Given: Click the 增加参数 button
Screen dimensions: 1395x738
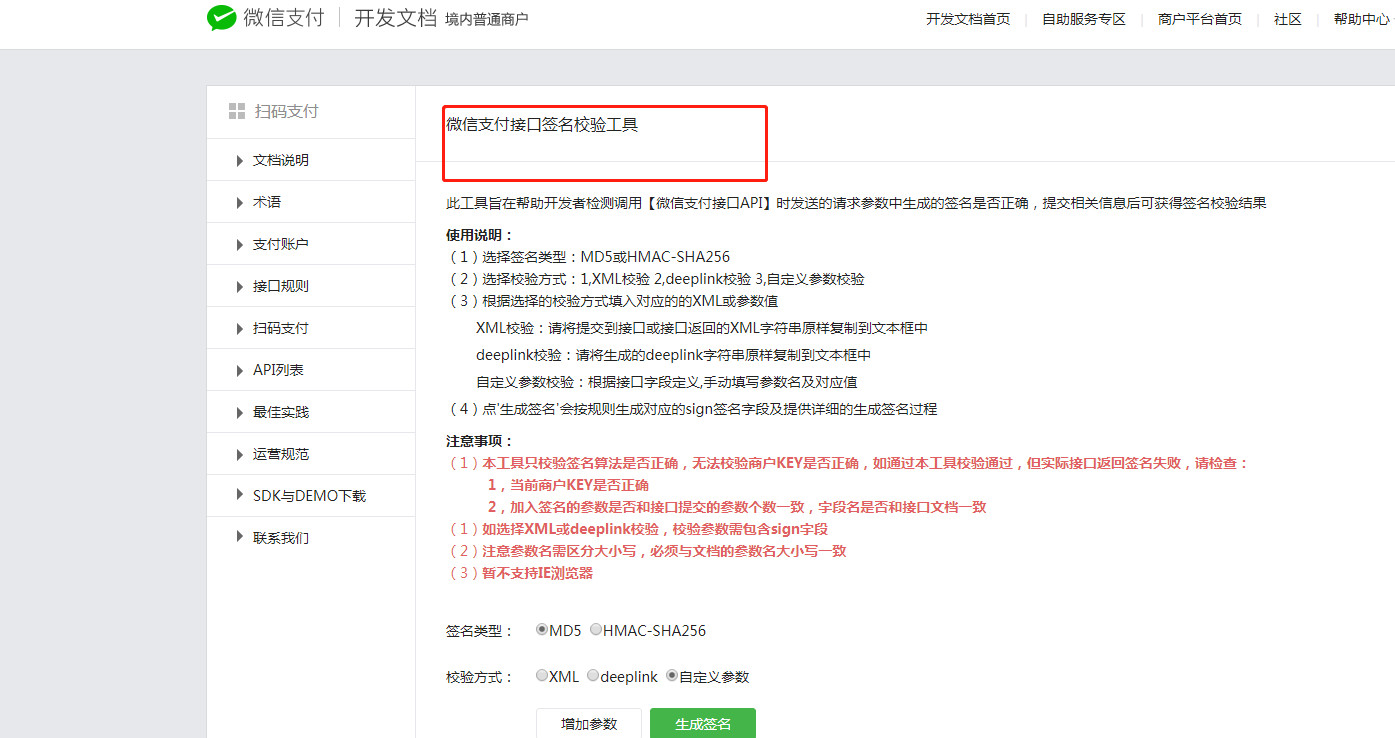Looking at the screenshot, I should 589,723.
